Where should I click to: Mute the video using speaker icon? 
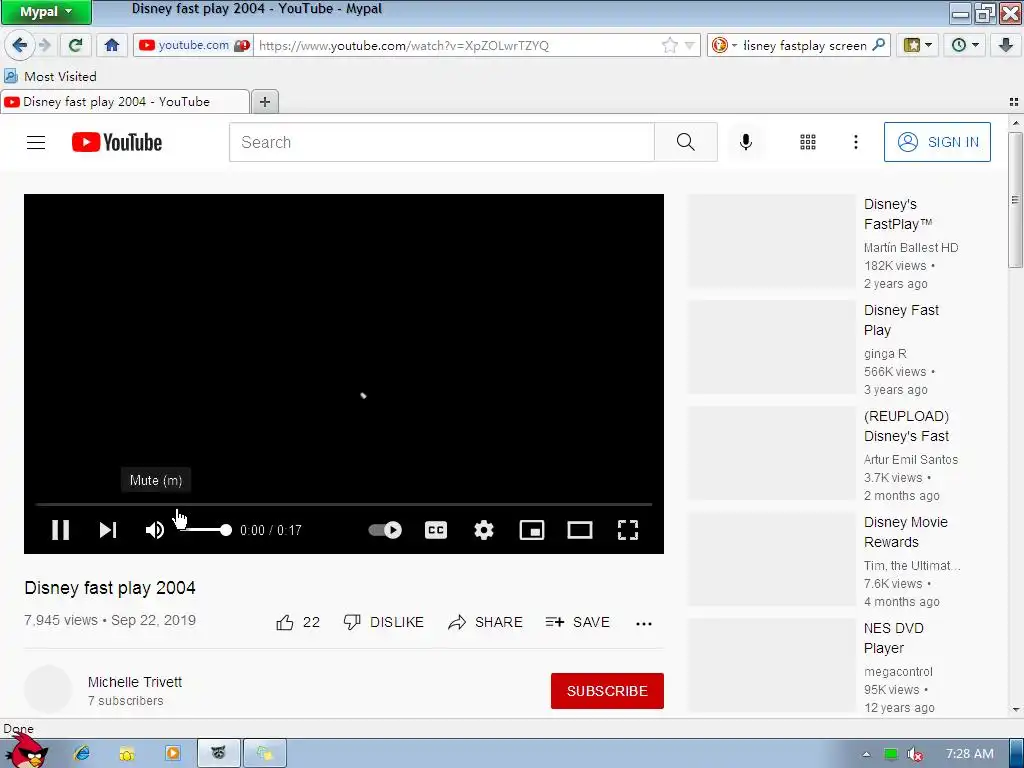pos(155,530)
